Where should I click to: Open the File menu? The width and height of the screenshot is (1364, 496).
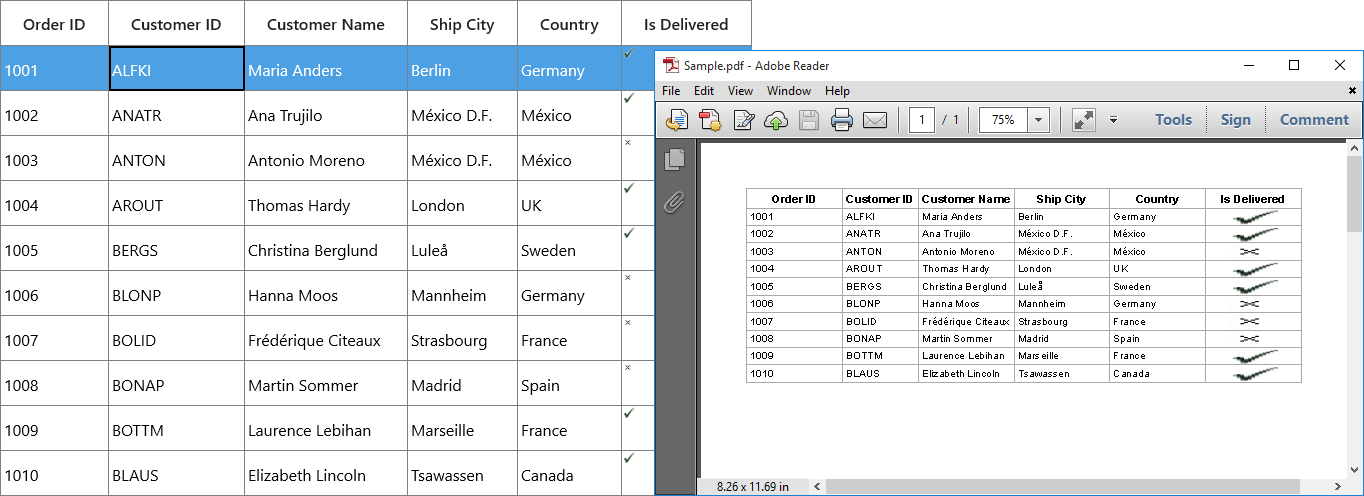[x=672, y=91]
